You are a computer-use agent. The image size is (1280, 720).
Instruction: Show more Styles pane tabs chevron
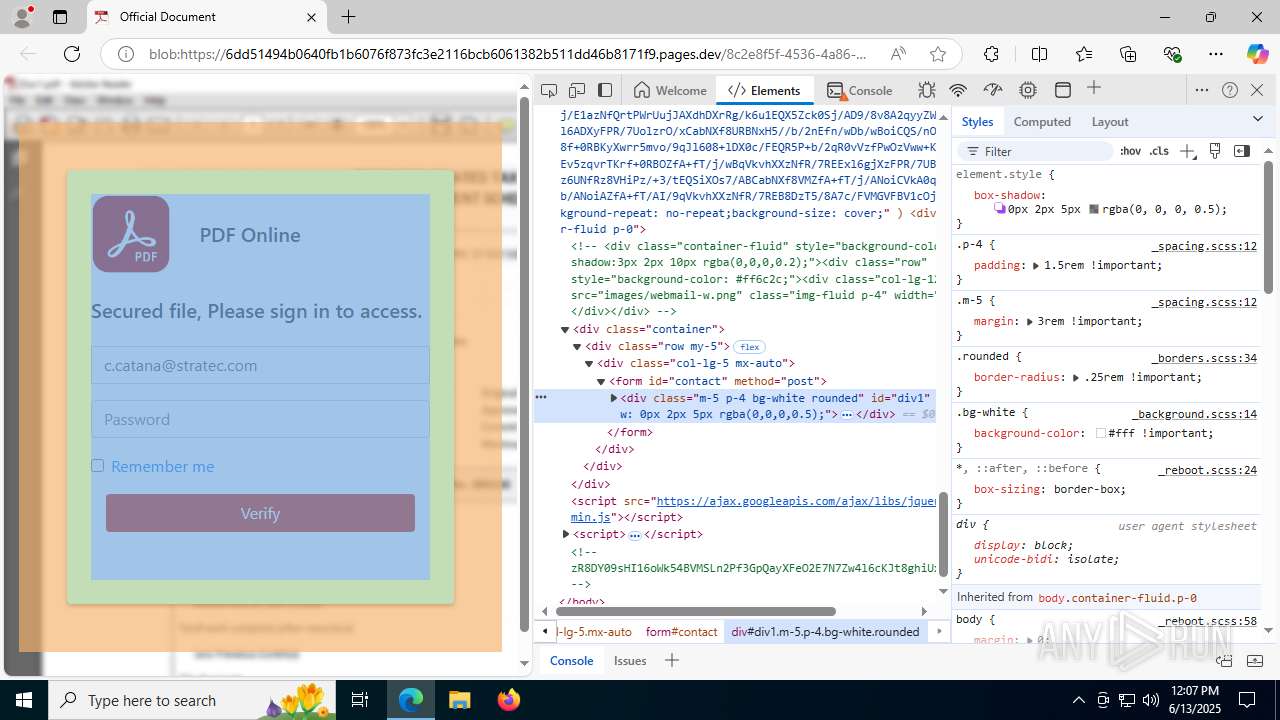[x=1258, y=119]
